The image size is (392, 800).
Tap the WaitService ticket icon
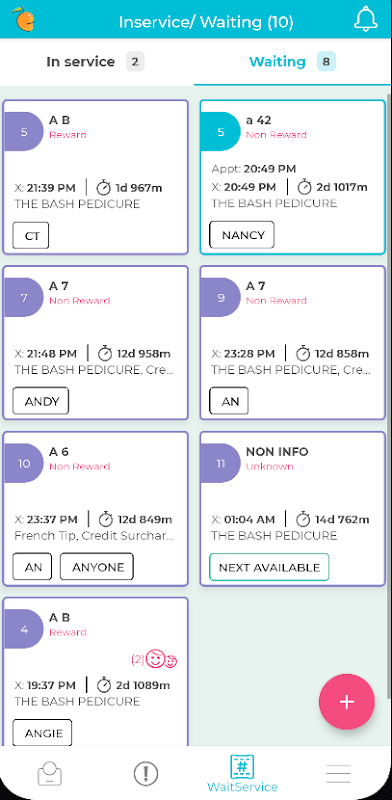click(242, 766)
